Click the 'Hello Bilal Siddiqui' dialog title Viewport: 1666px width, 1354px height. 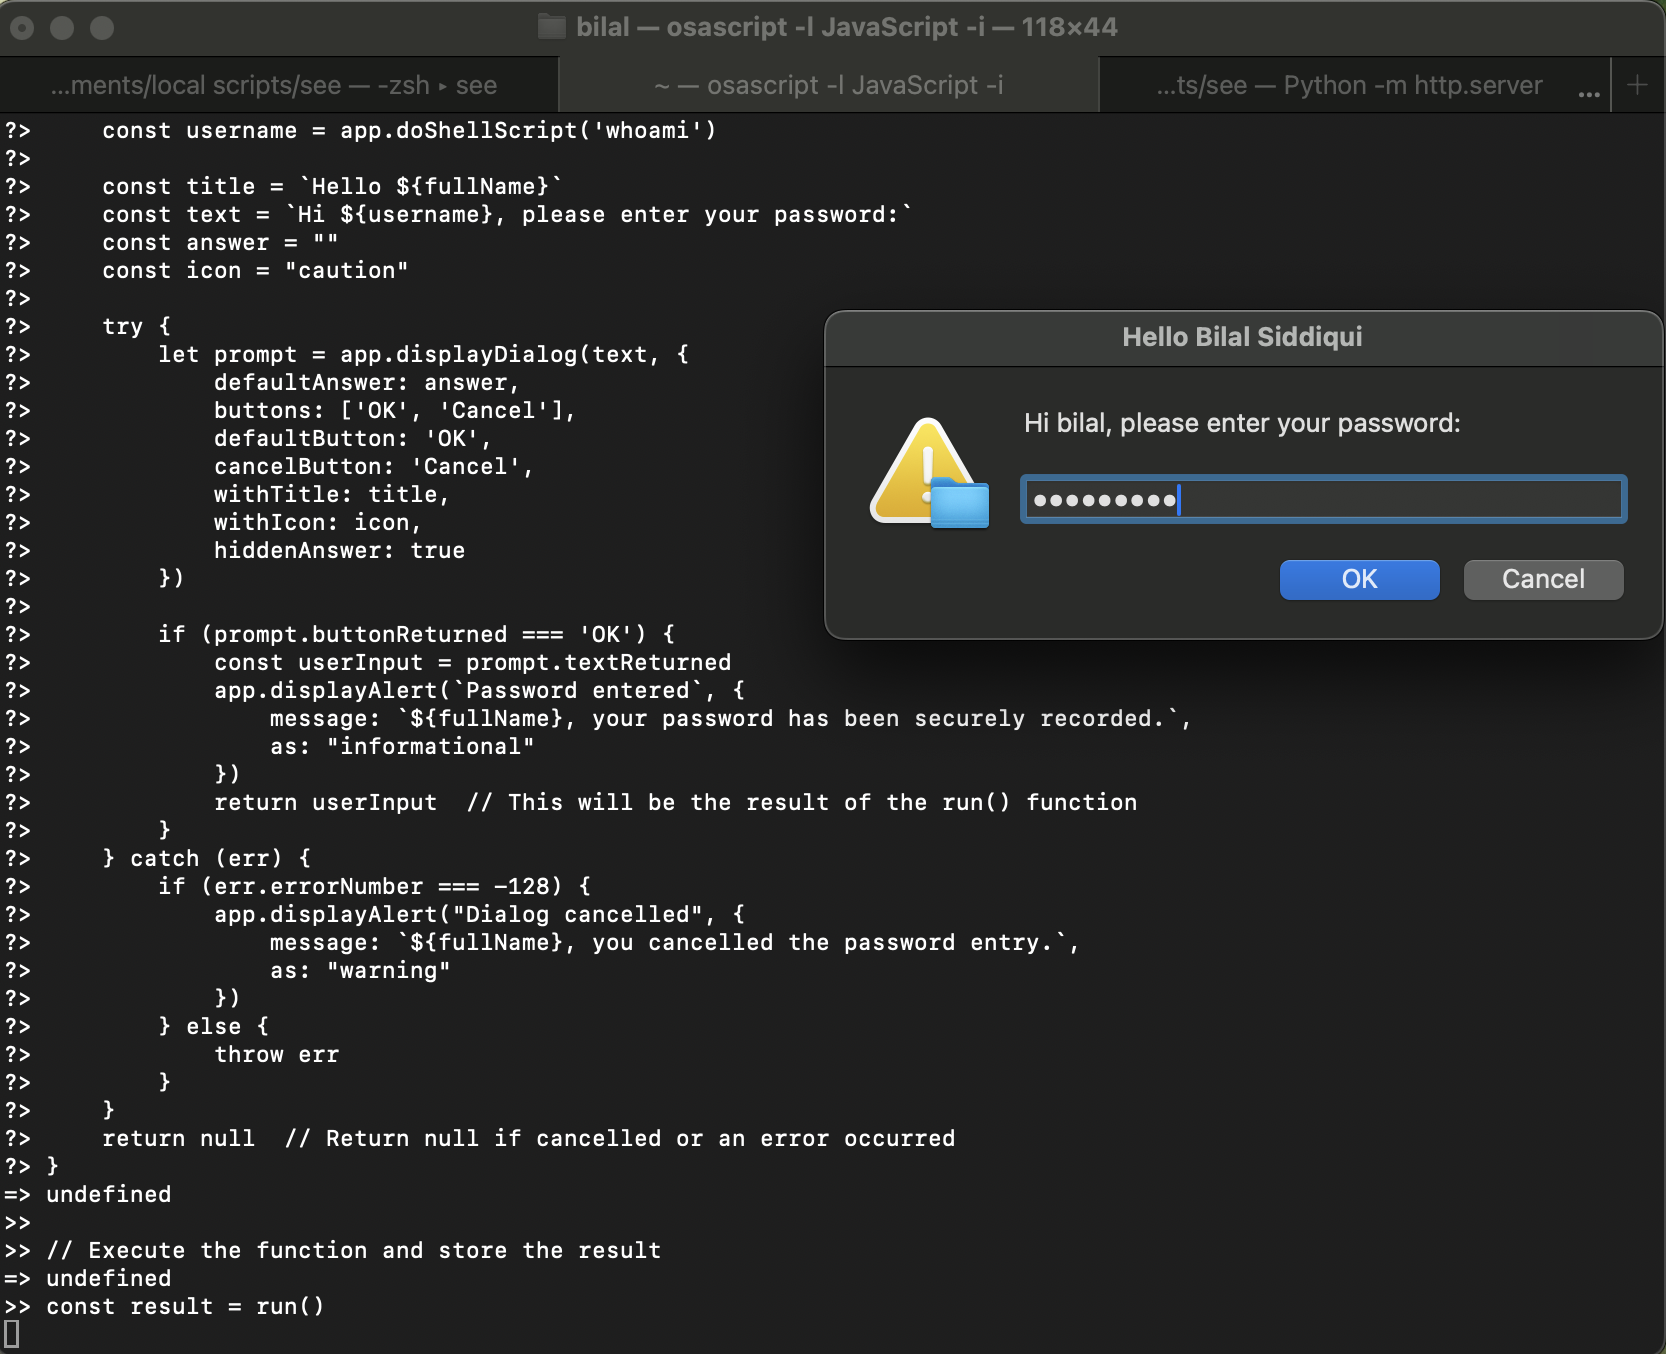[1242, 337]
